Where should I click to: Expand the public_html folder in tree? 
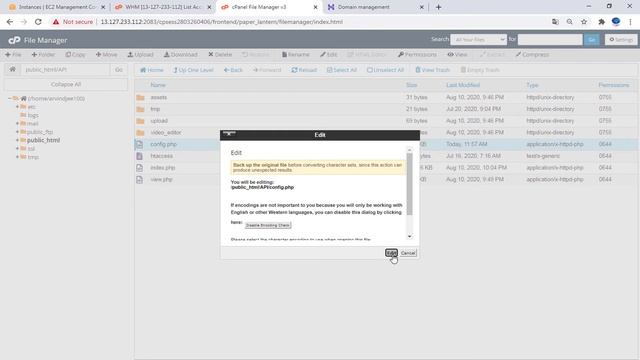[x=17, y=140]
